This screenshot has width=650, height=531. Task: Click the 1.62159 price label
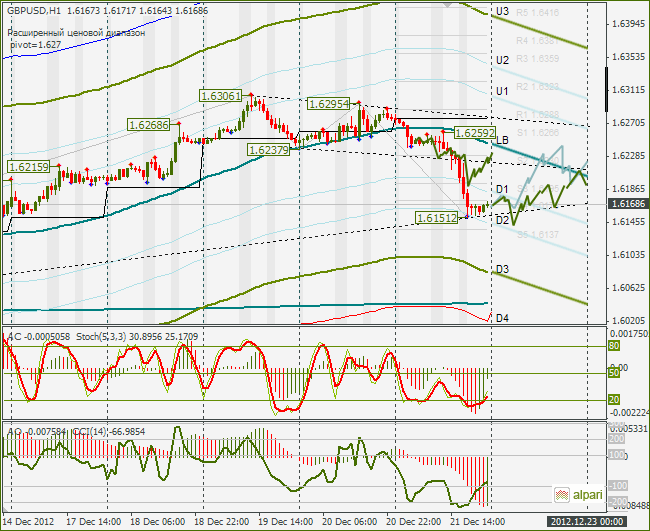pyautogui.click(x=28, y=167)
